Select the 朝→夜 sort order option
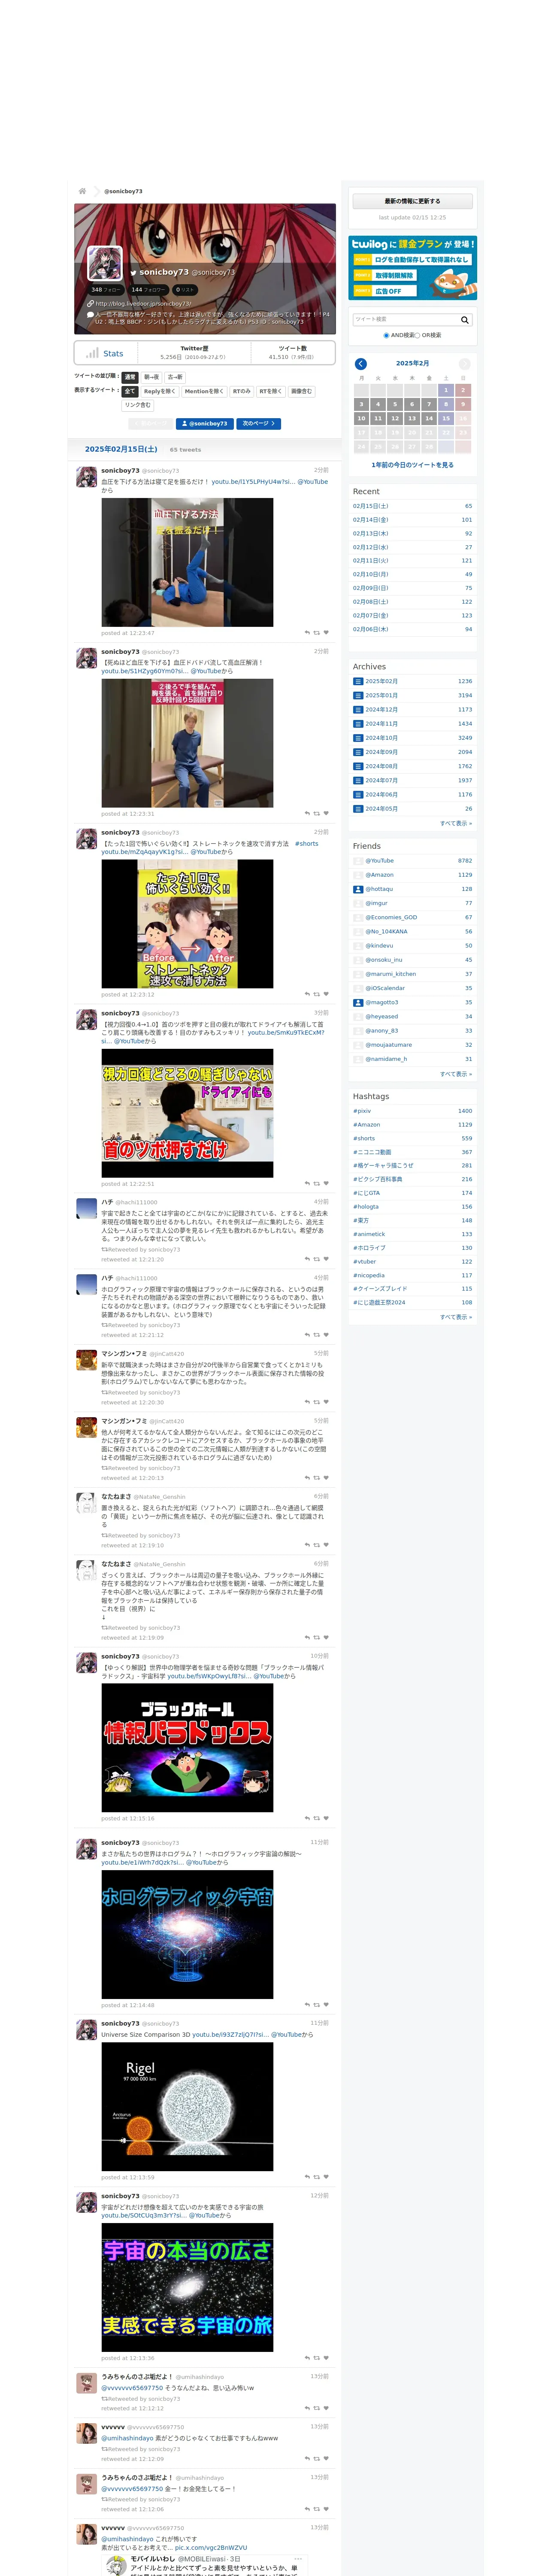This screenshot has height=2576, width=551. tap(151, 377)
